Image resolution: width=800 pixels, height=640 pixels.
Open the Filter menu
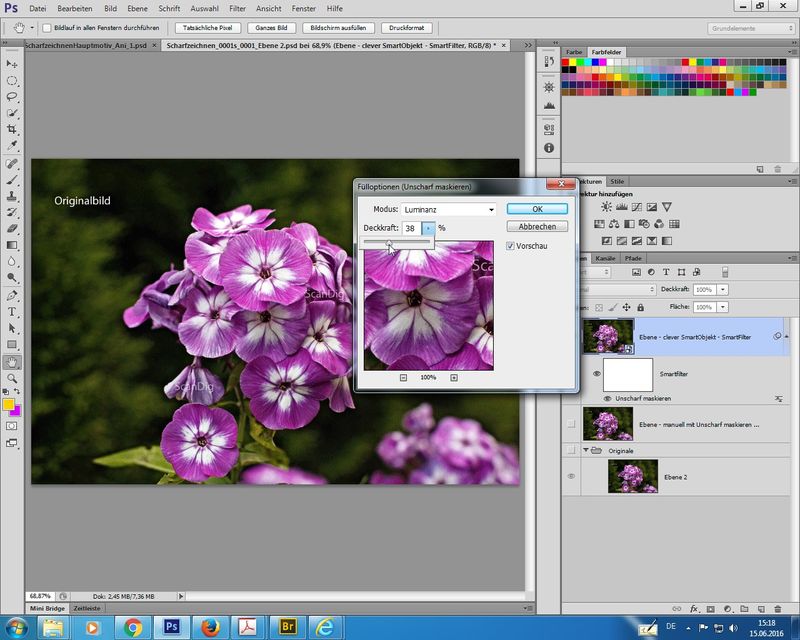pyautogui.click(x=237, y=8)
